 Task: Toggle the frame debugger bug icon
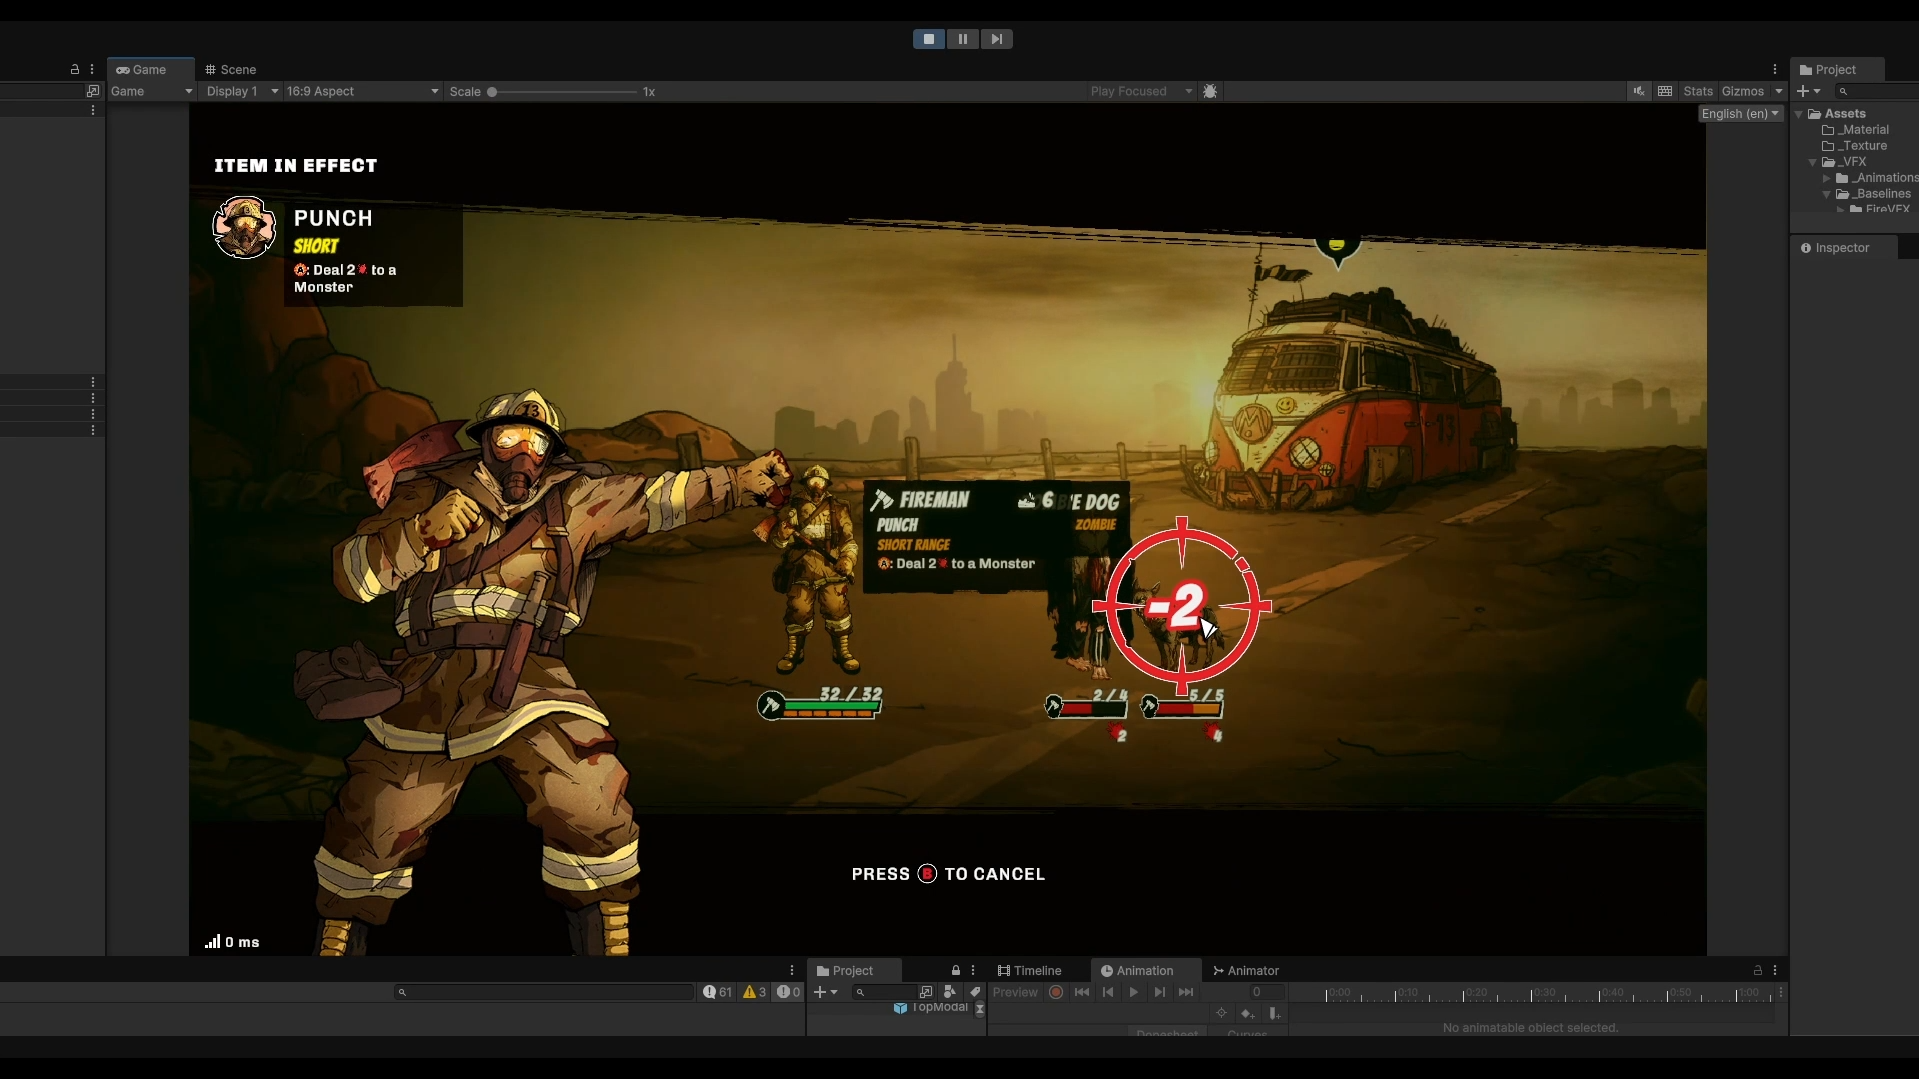coord(1210,91)
